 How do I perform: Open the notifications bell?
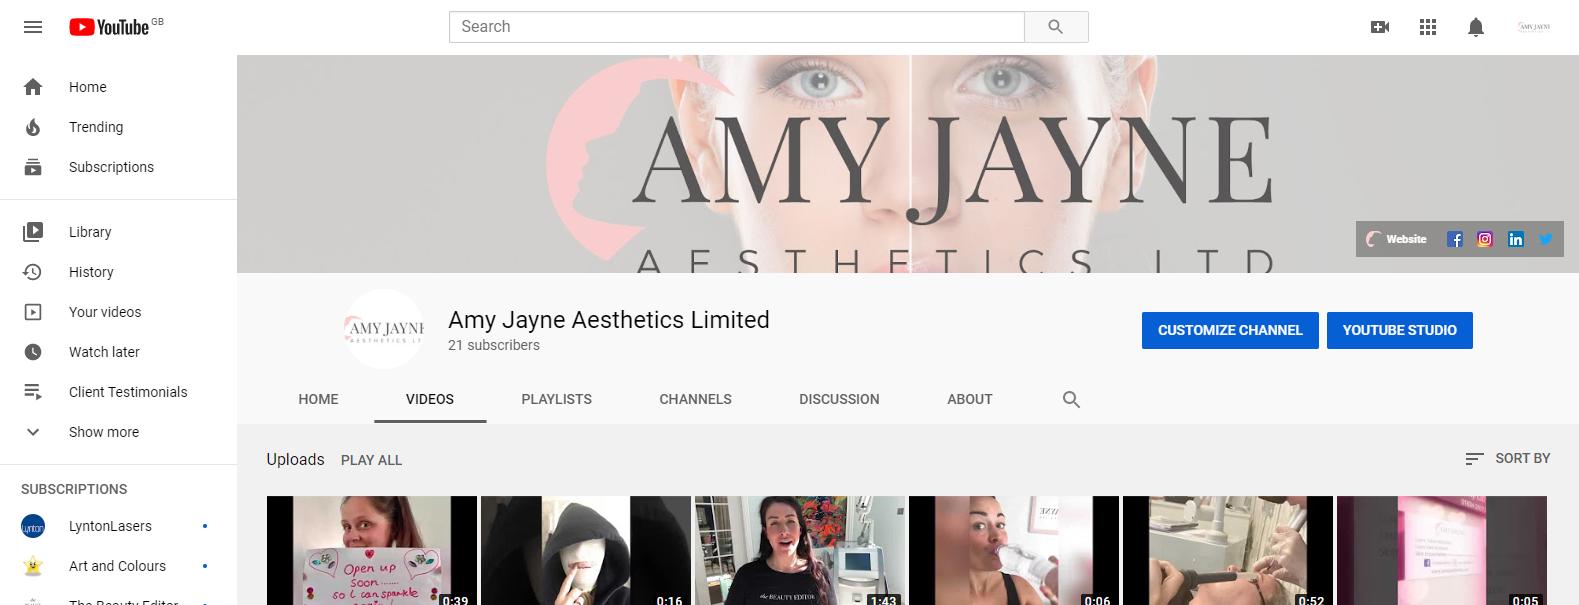1476,27
